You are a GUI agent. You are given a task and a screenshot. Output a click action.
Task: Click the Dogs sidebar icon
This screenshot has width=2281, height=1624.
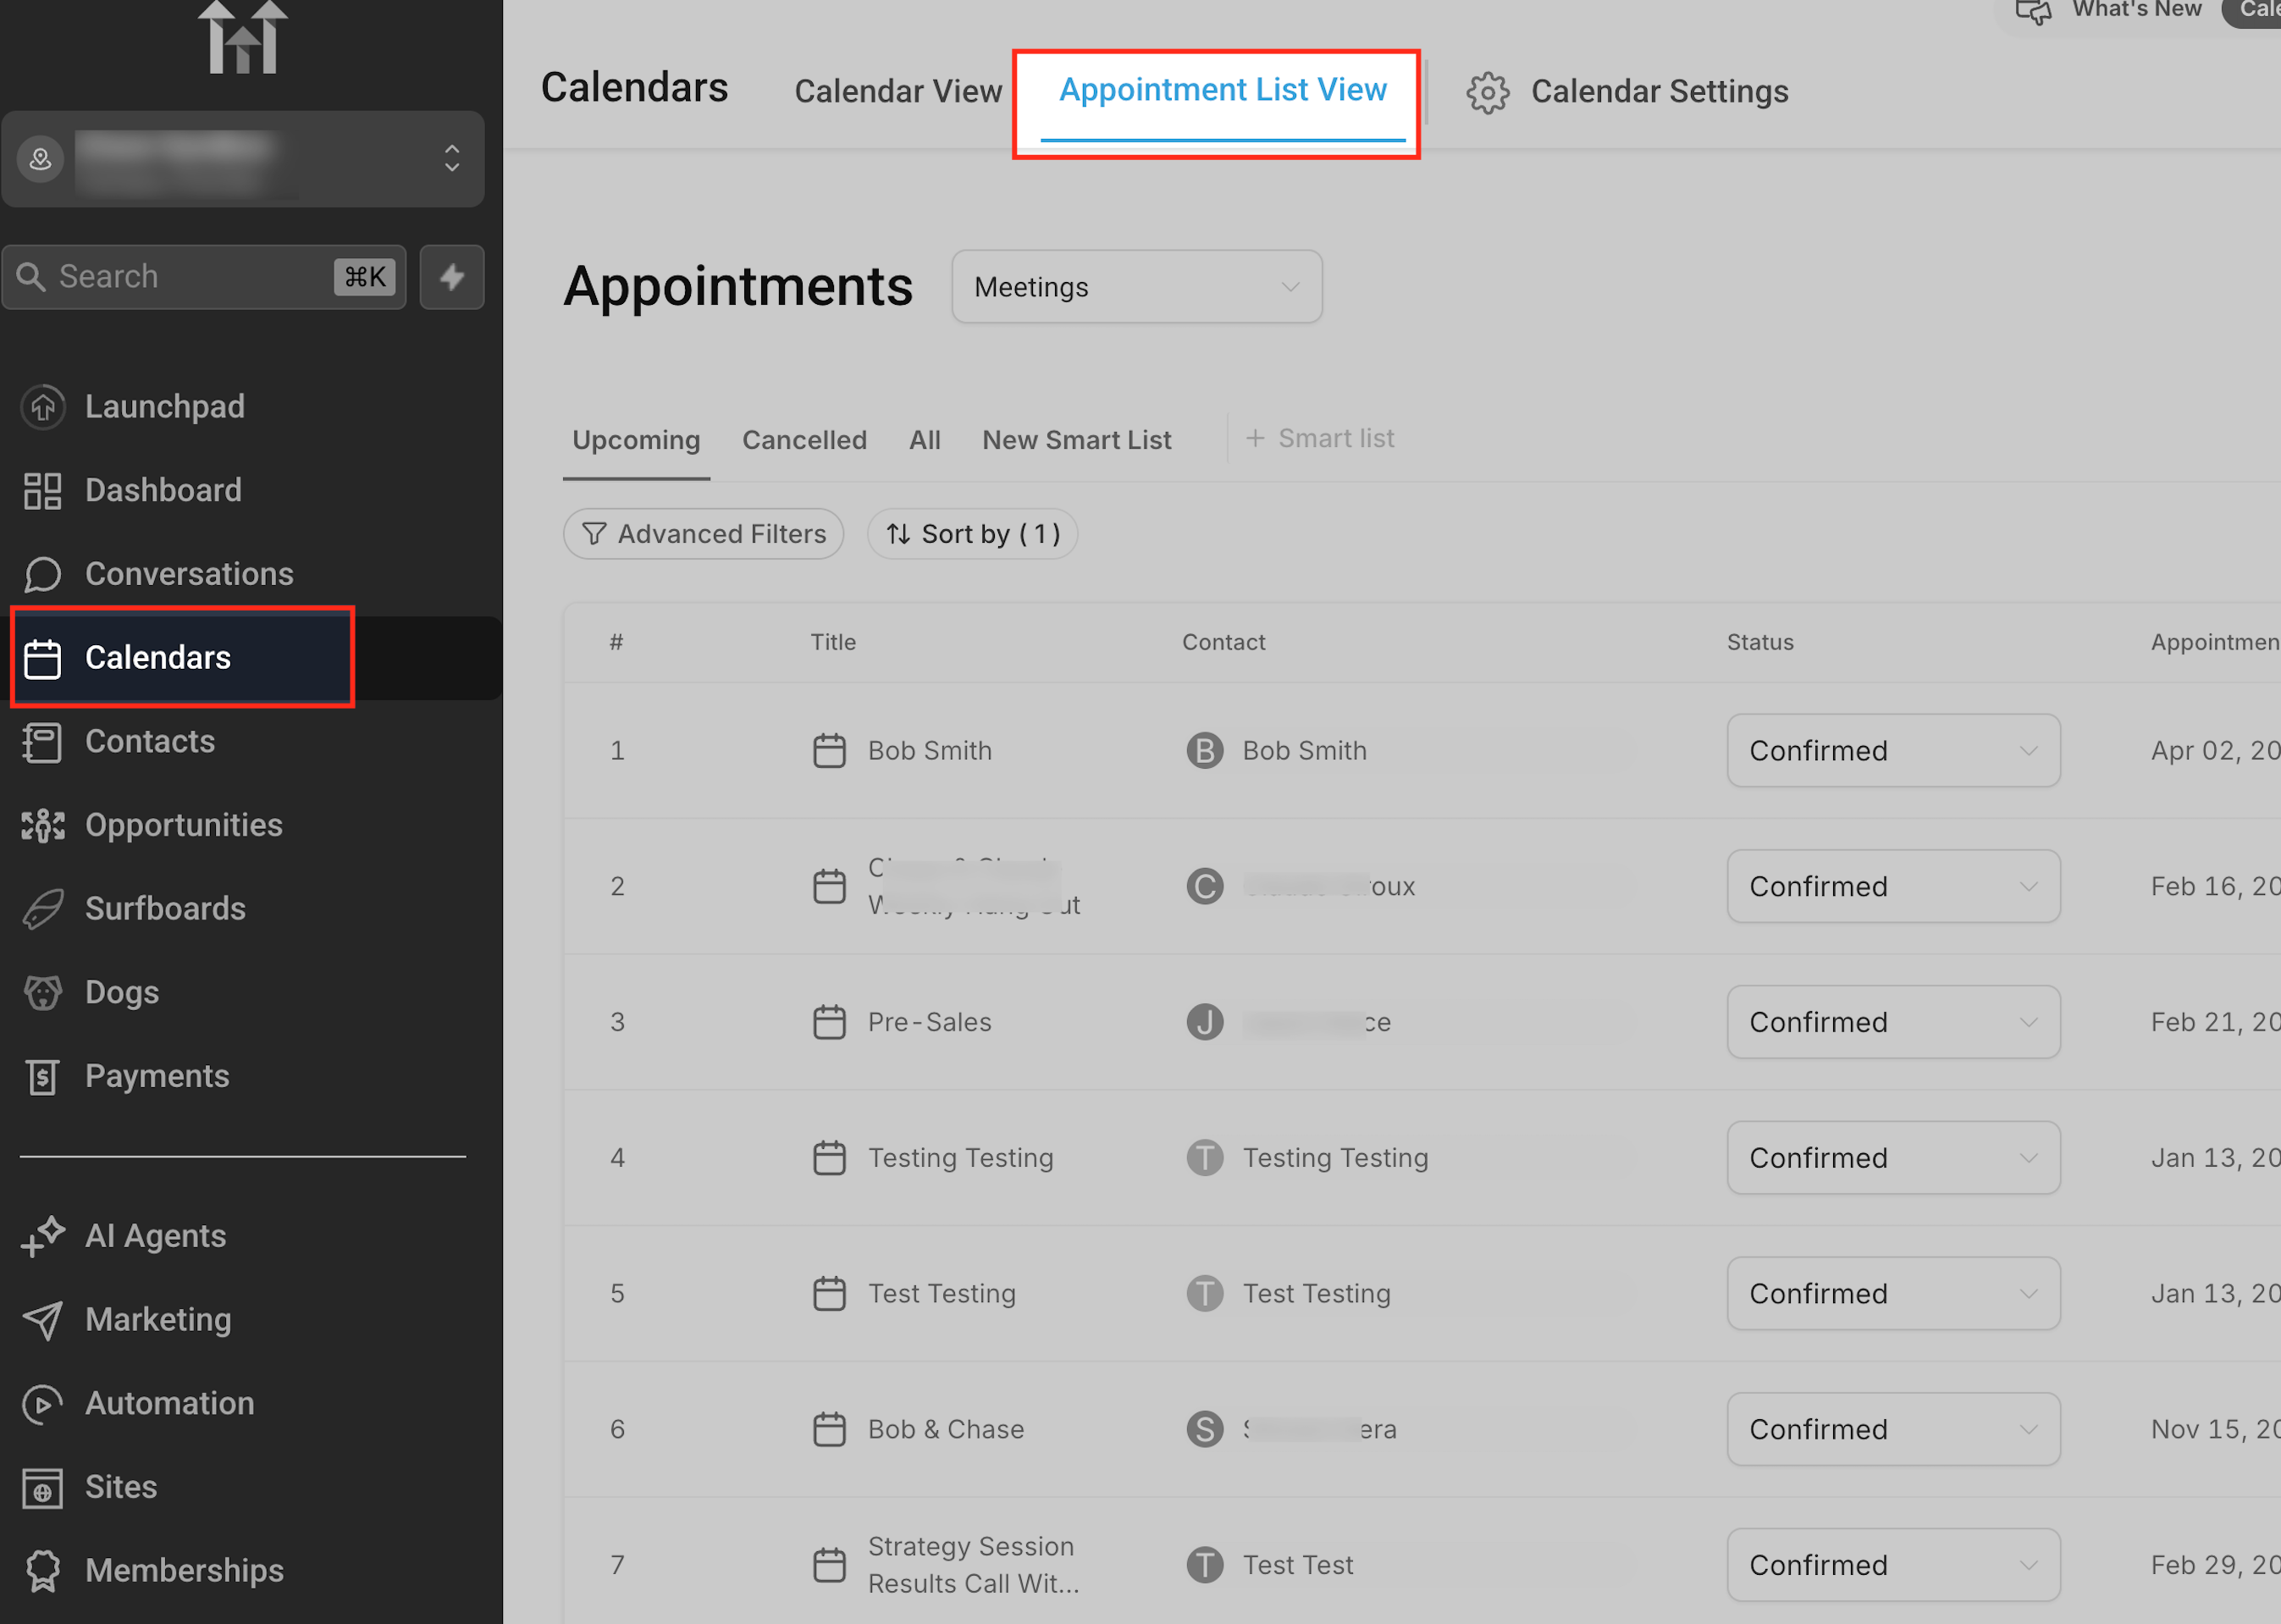42,992
